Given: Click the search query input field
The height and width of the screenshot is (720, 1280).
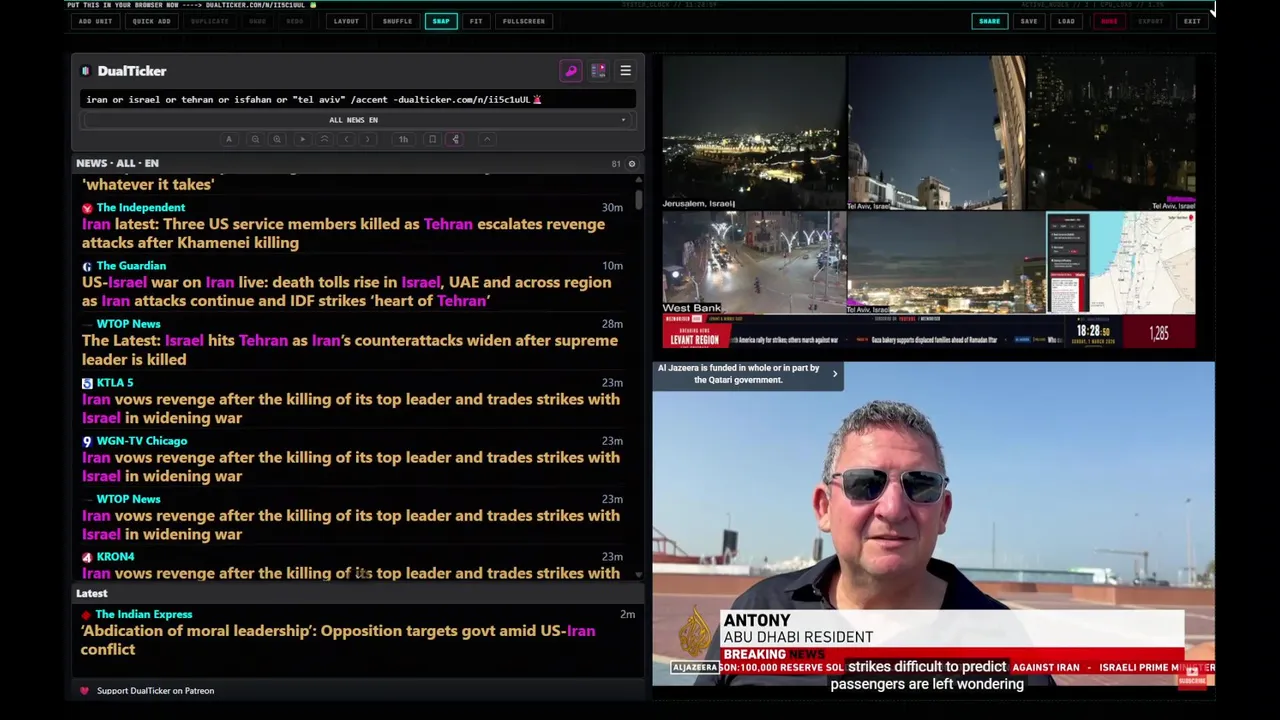Looking at the screenshot, I should [358, 99].
